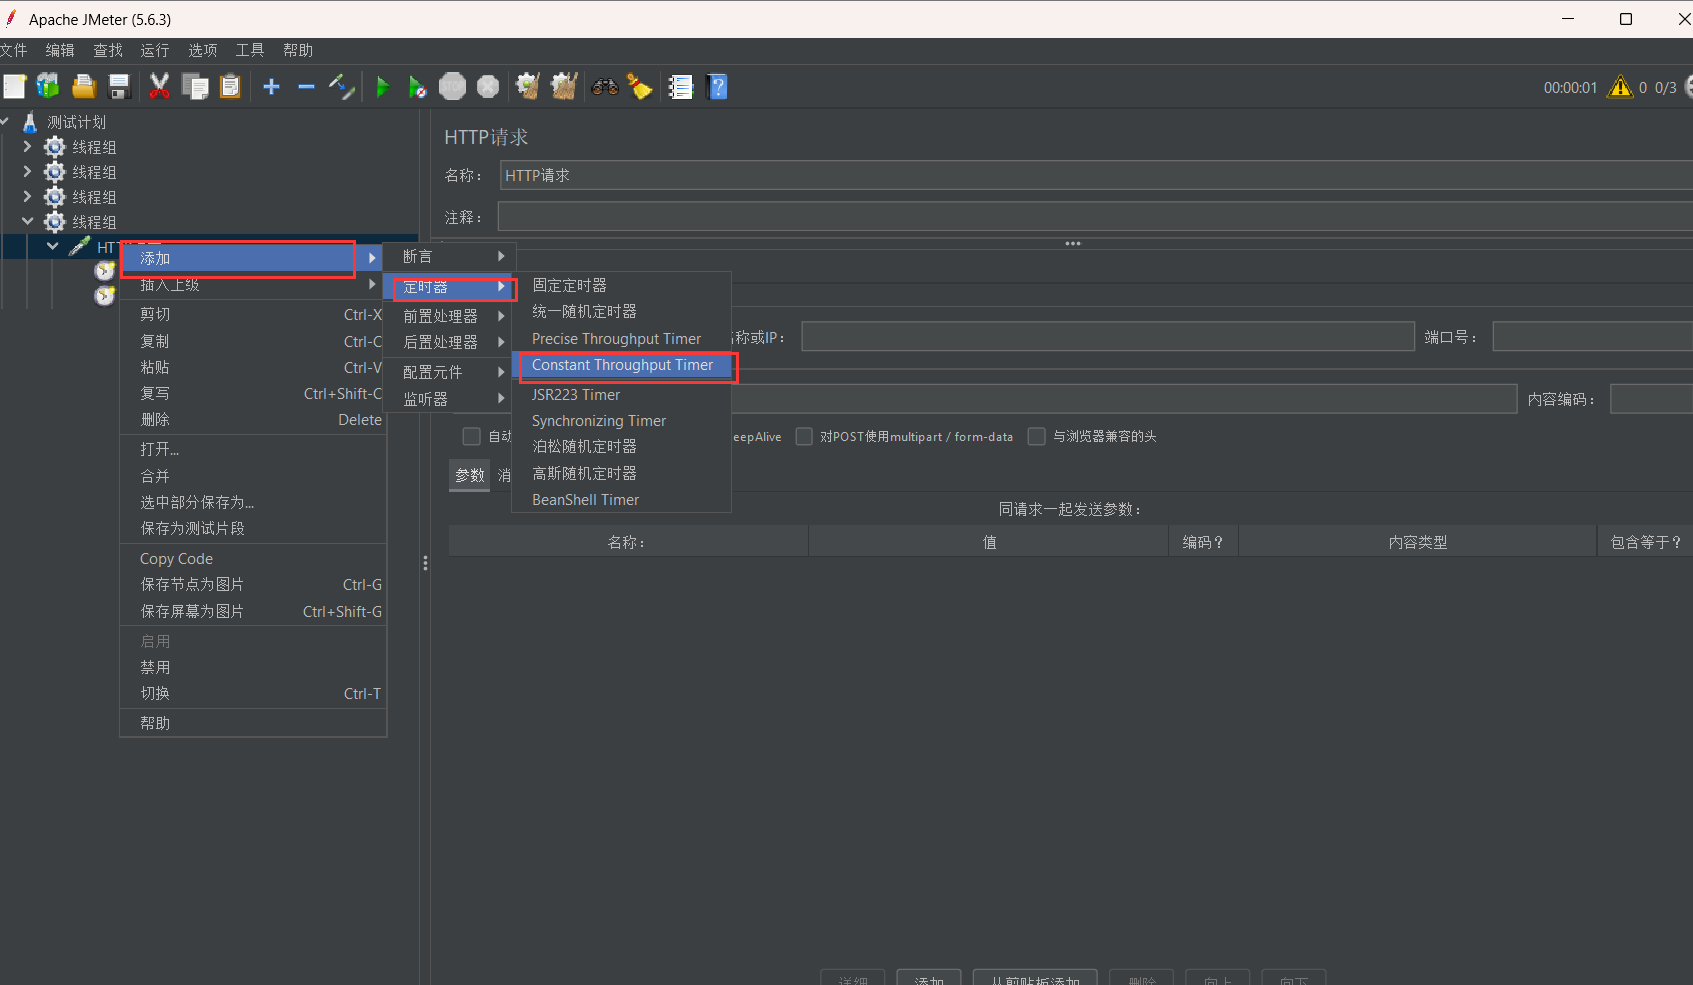The image size is (1693, 985).
Task: Click the 名称 field containing HTTP请求
Action: (1095, 175)
